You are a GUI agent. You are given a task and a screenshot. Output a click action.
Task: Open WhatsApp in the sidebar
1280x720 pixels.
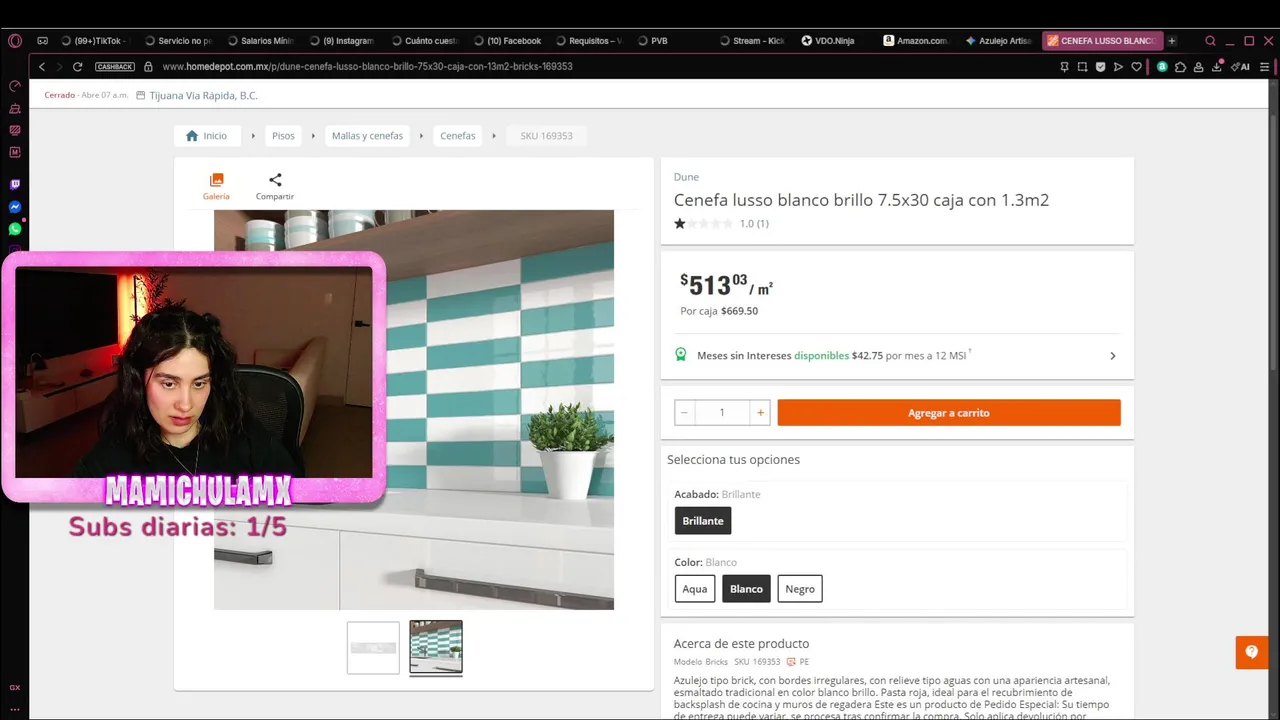[x=15, y=229]
